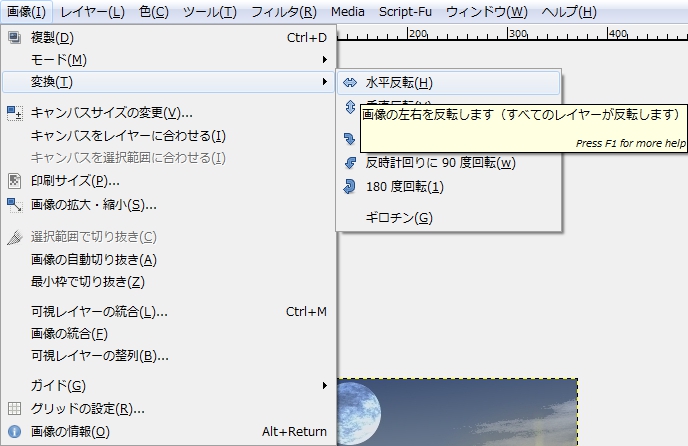Select 反時計回りに 90 度回転(W)

click(448, 163)
